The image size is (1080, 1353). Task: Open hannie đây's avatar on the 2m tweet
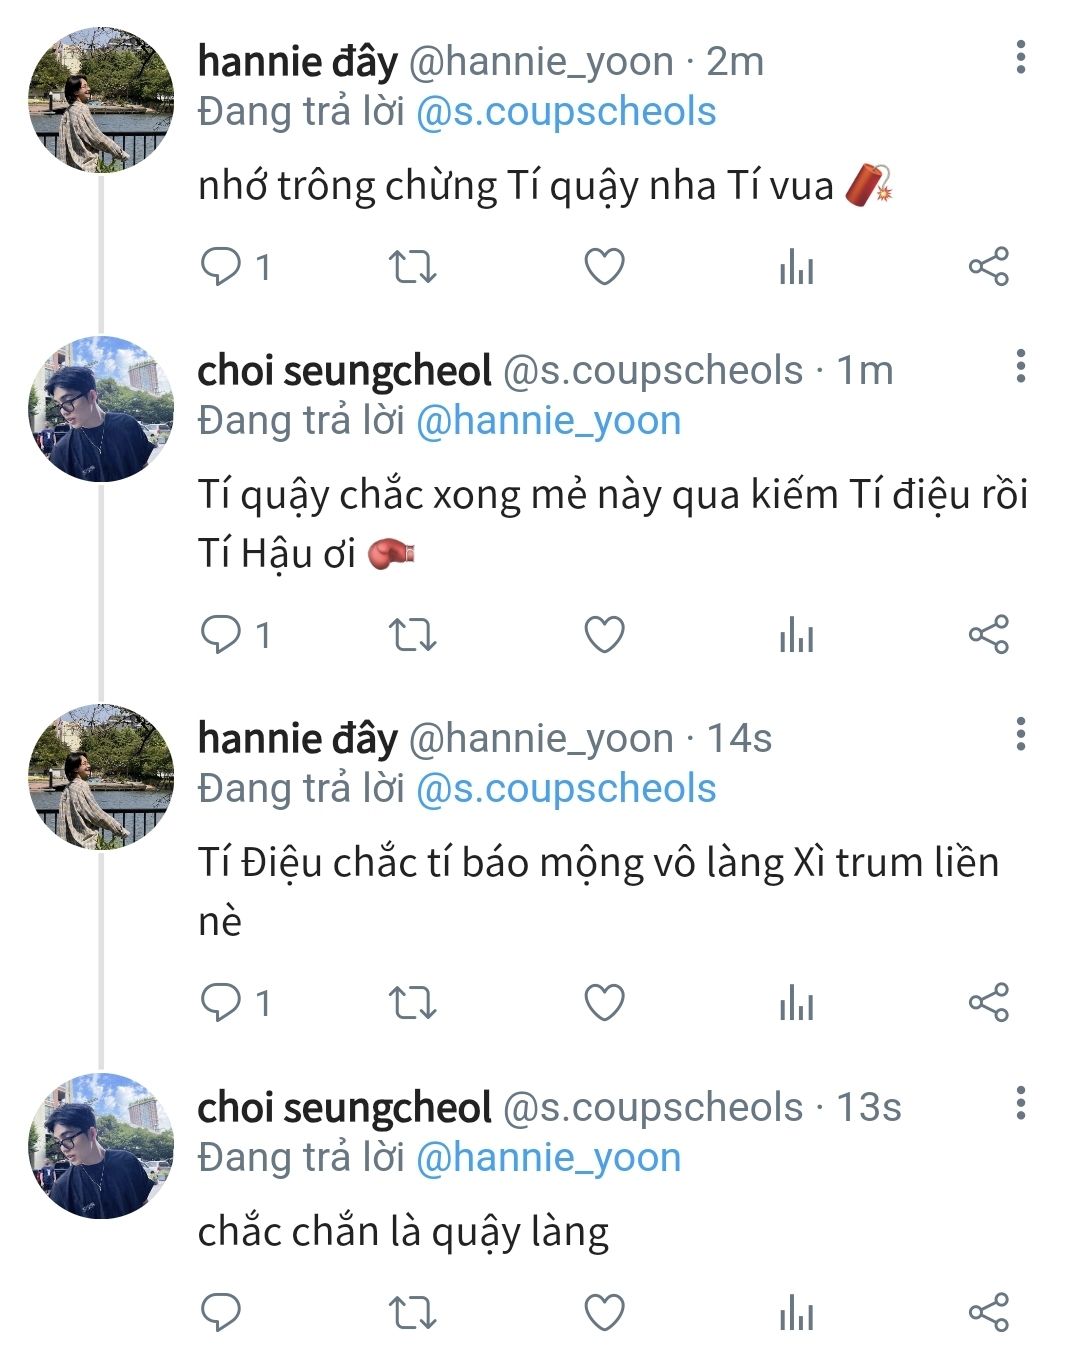pyautogui.click(x=101, y=100)
